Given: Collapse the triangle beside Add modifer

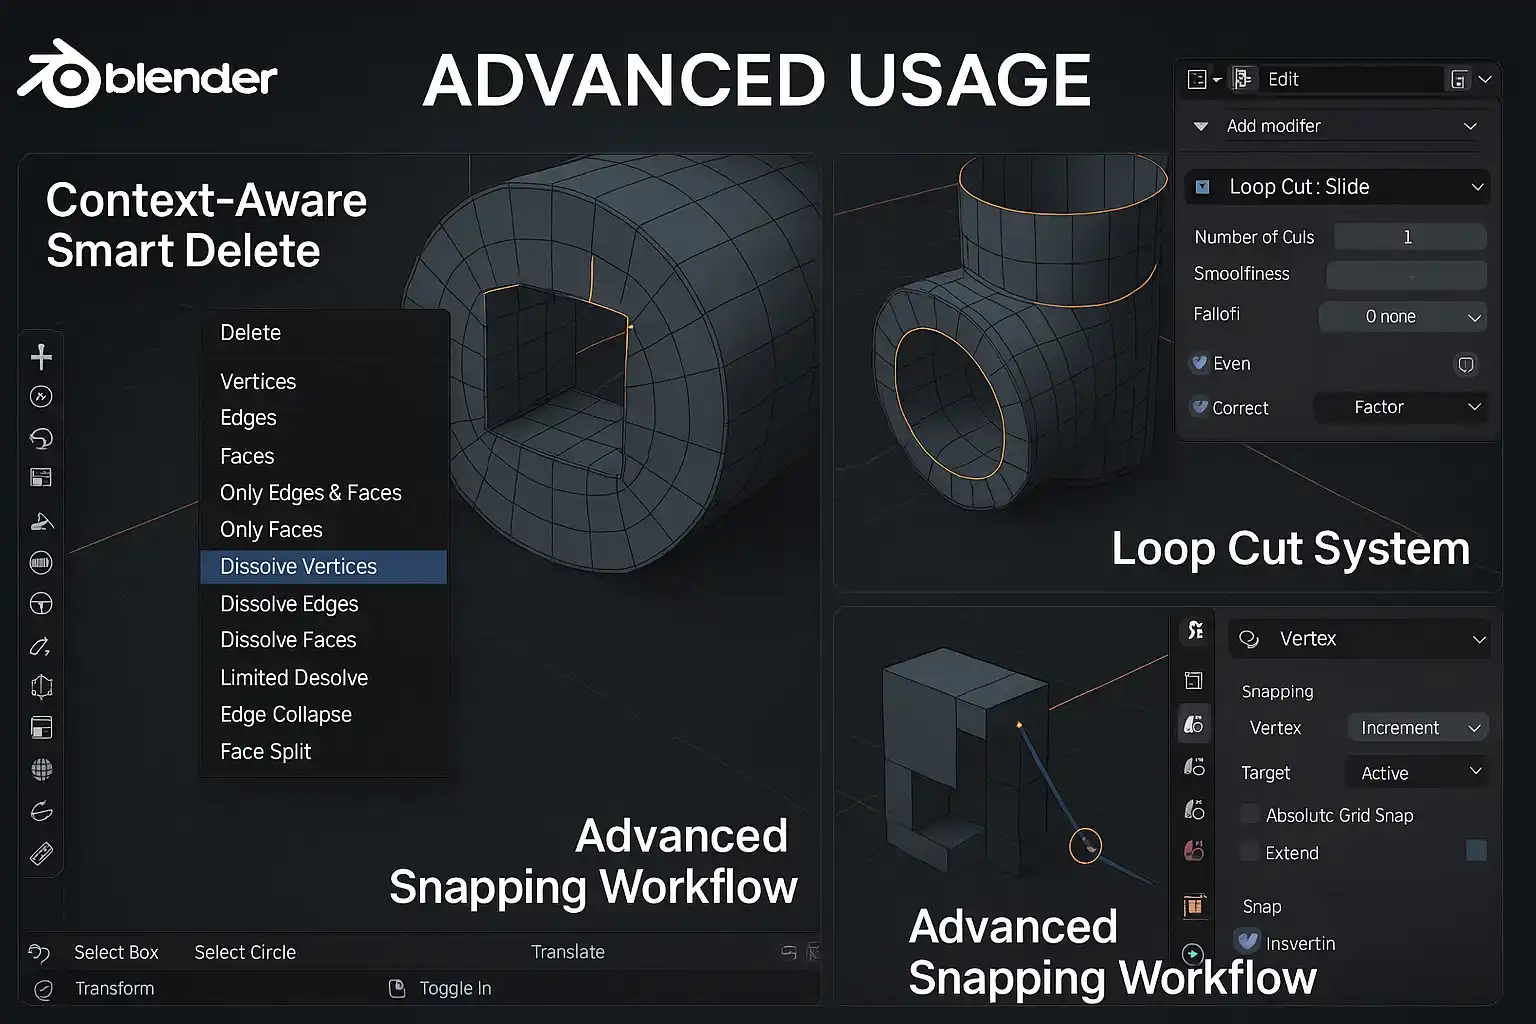Looking at the screenshot, I should pos(1201,127).
